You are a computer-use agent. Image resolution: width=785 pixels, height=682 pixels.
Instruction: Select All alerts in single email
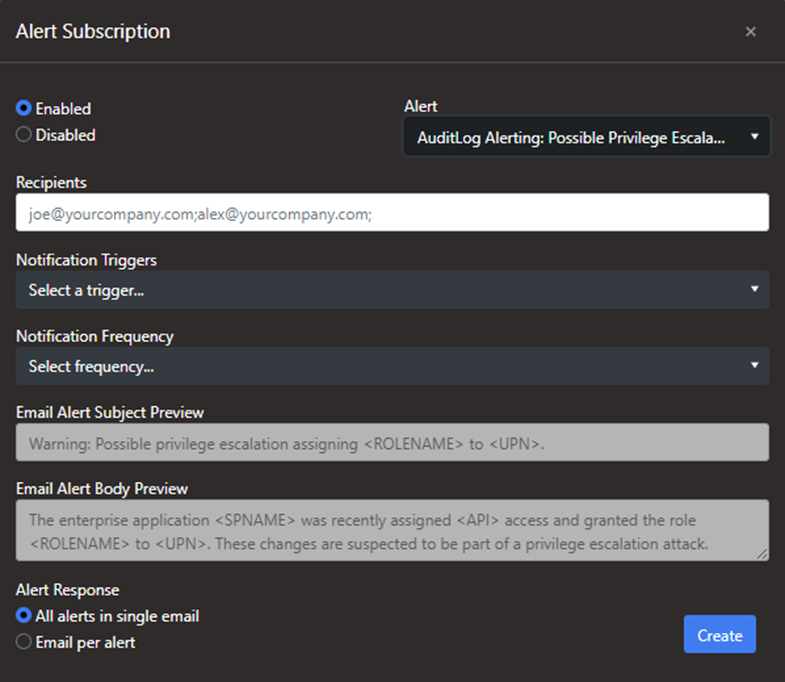(24, 616)
